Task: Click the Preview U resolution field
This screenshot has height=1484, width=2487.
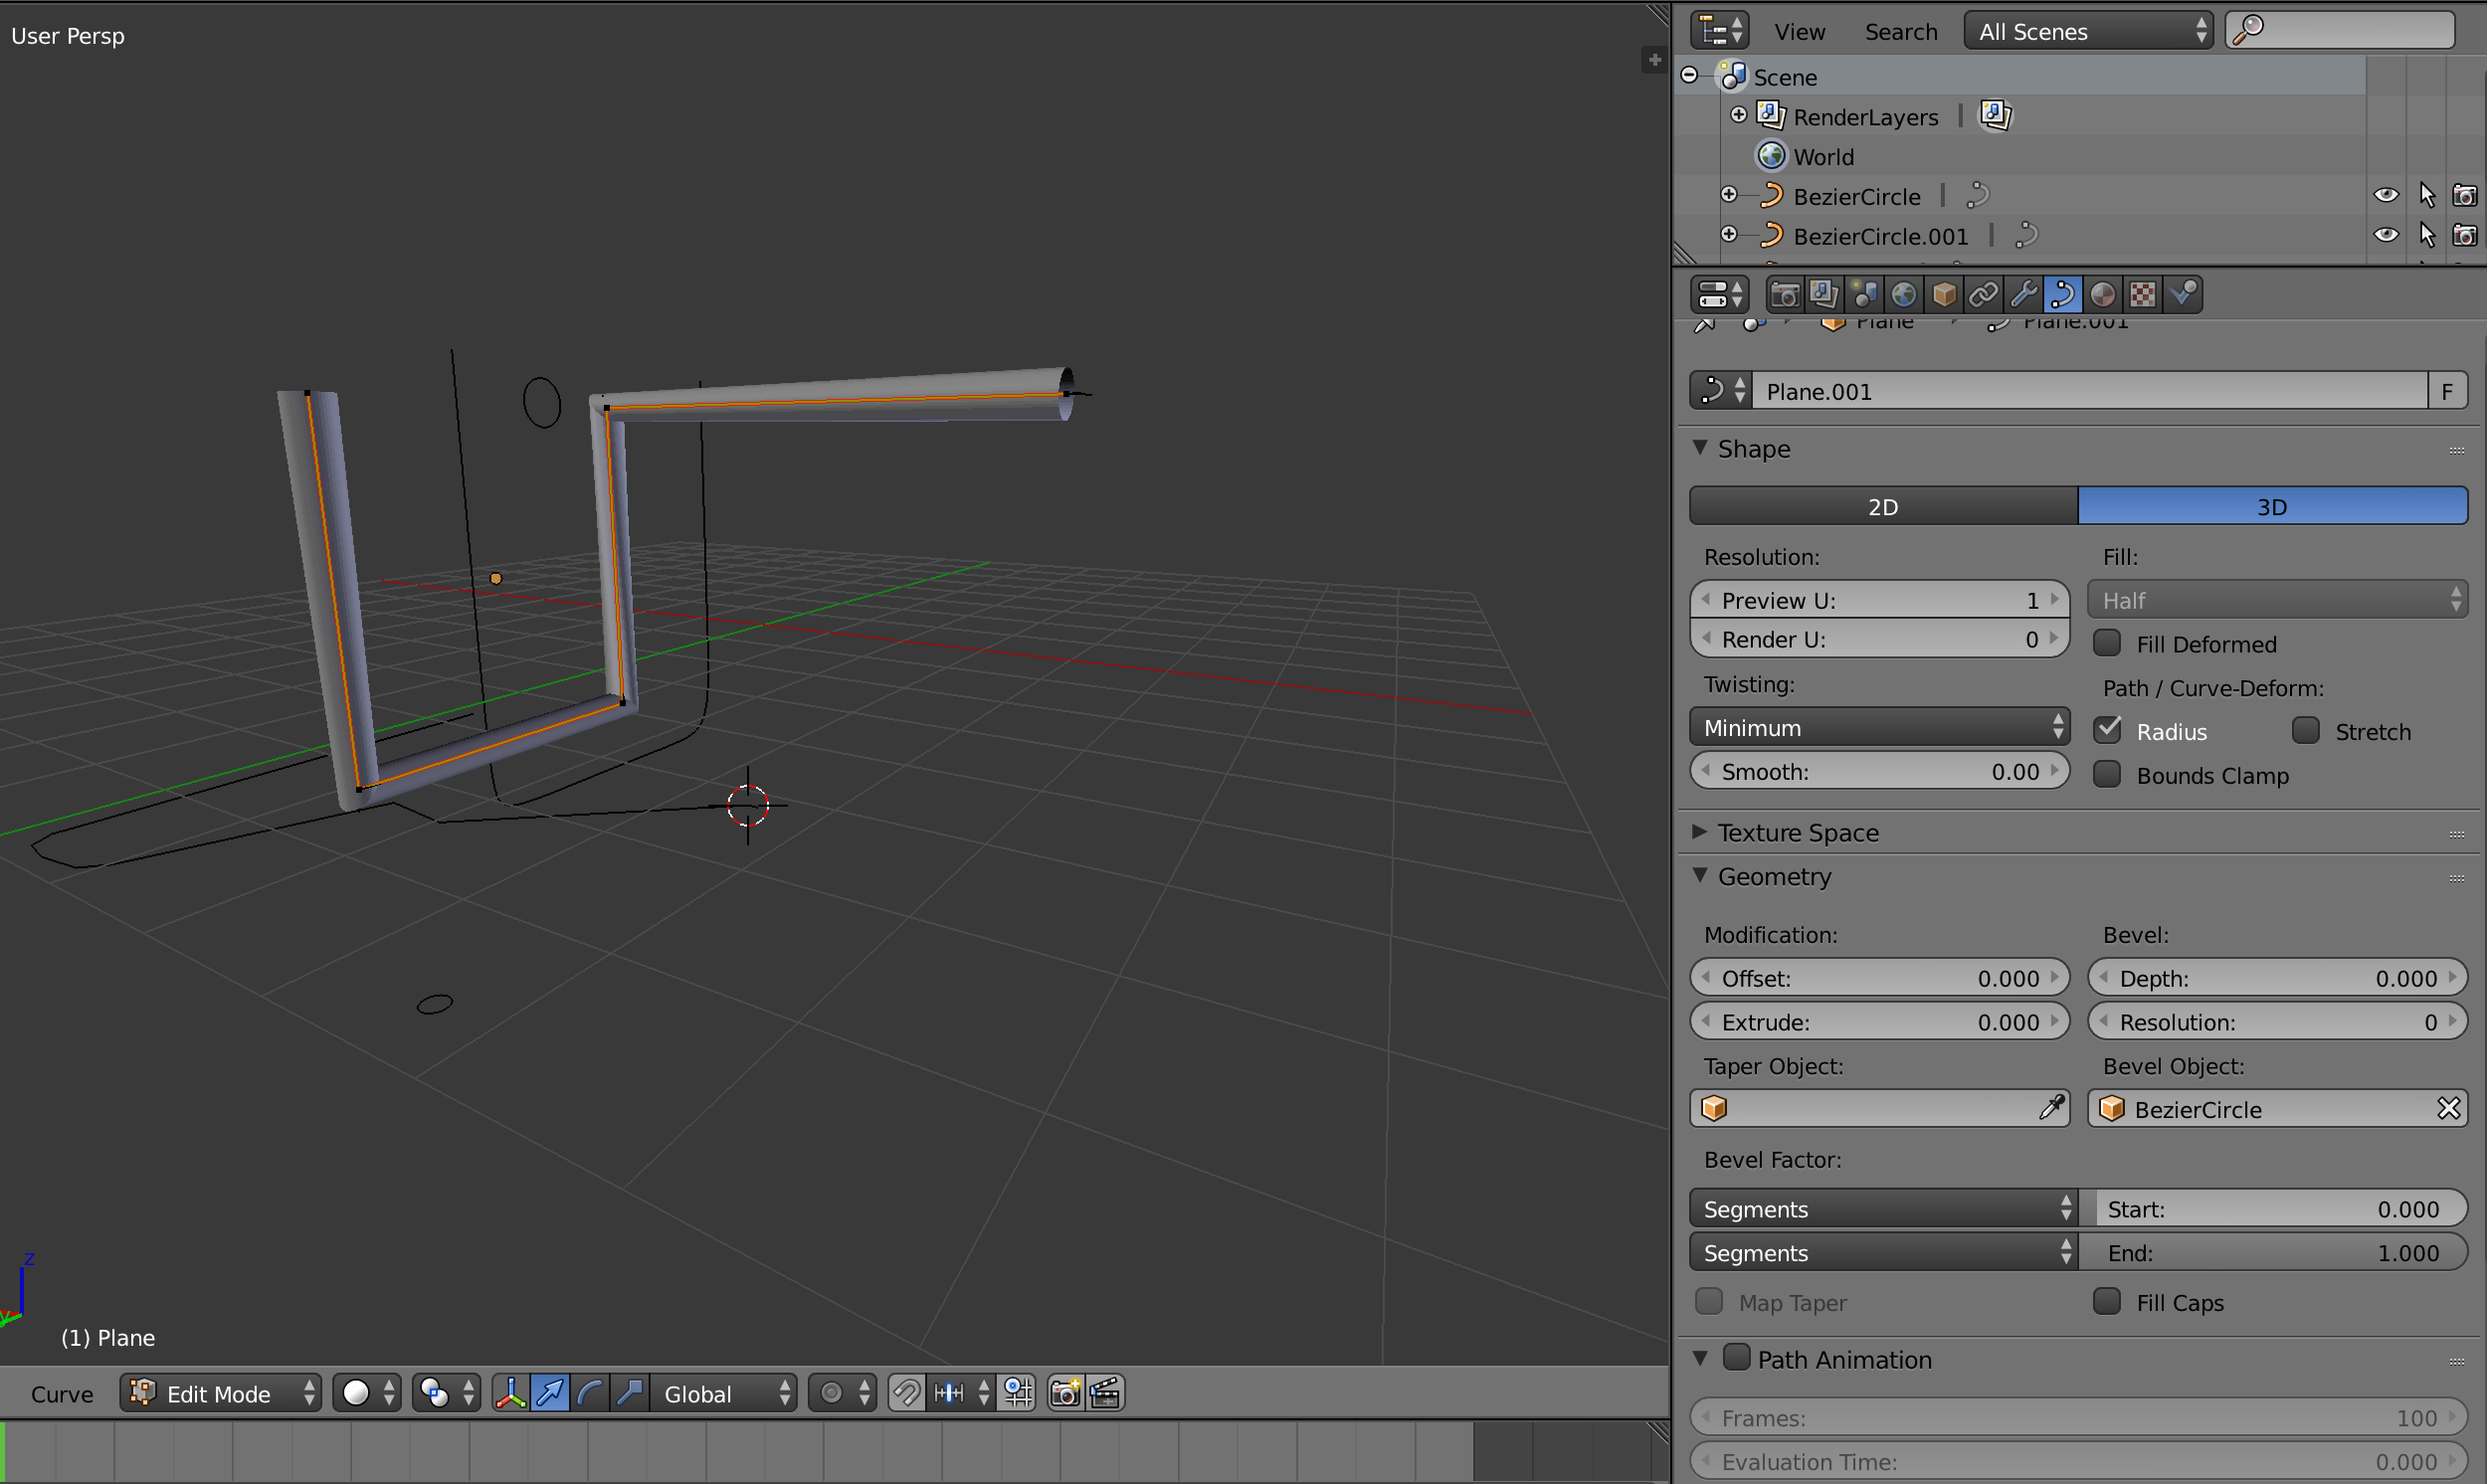Action: pyautogui.click(x=1879, y=600)
